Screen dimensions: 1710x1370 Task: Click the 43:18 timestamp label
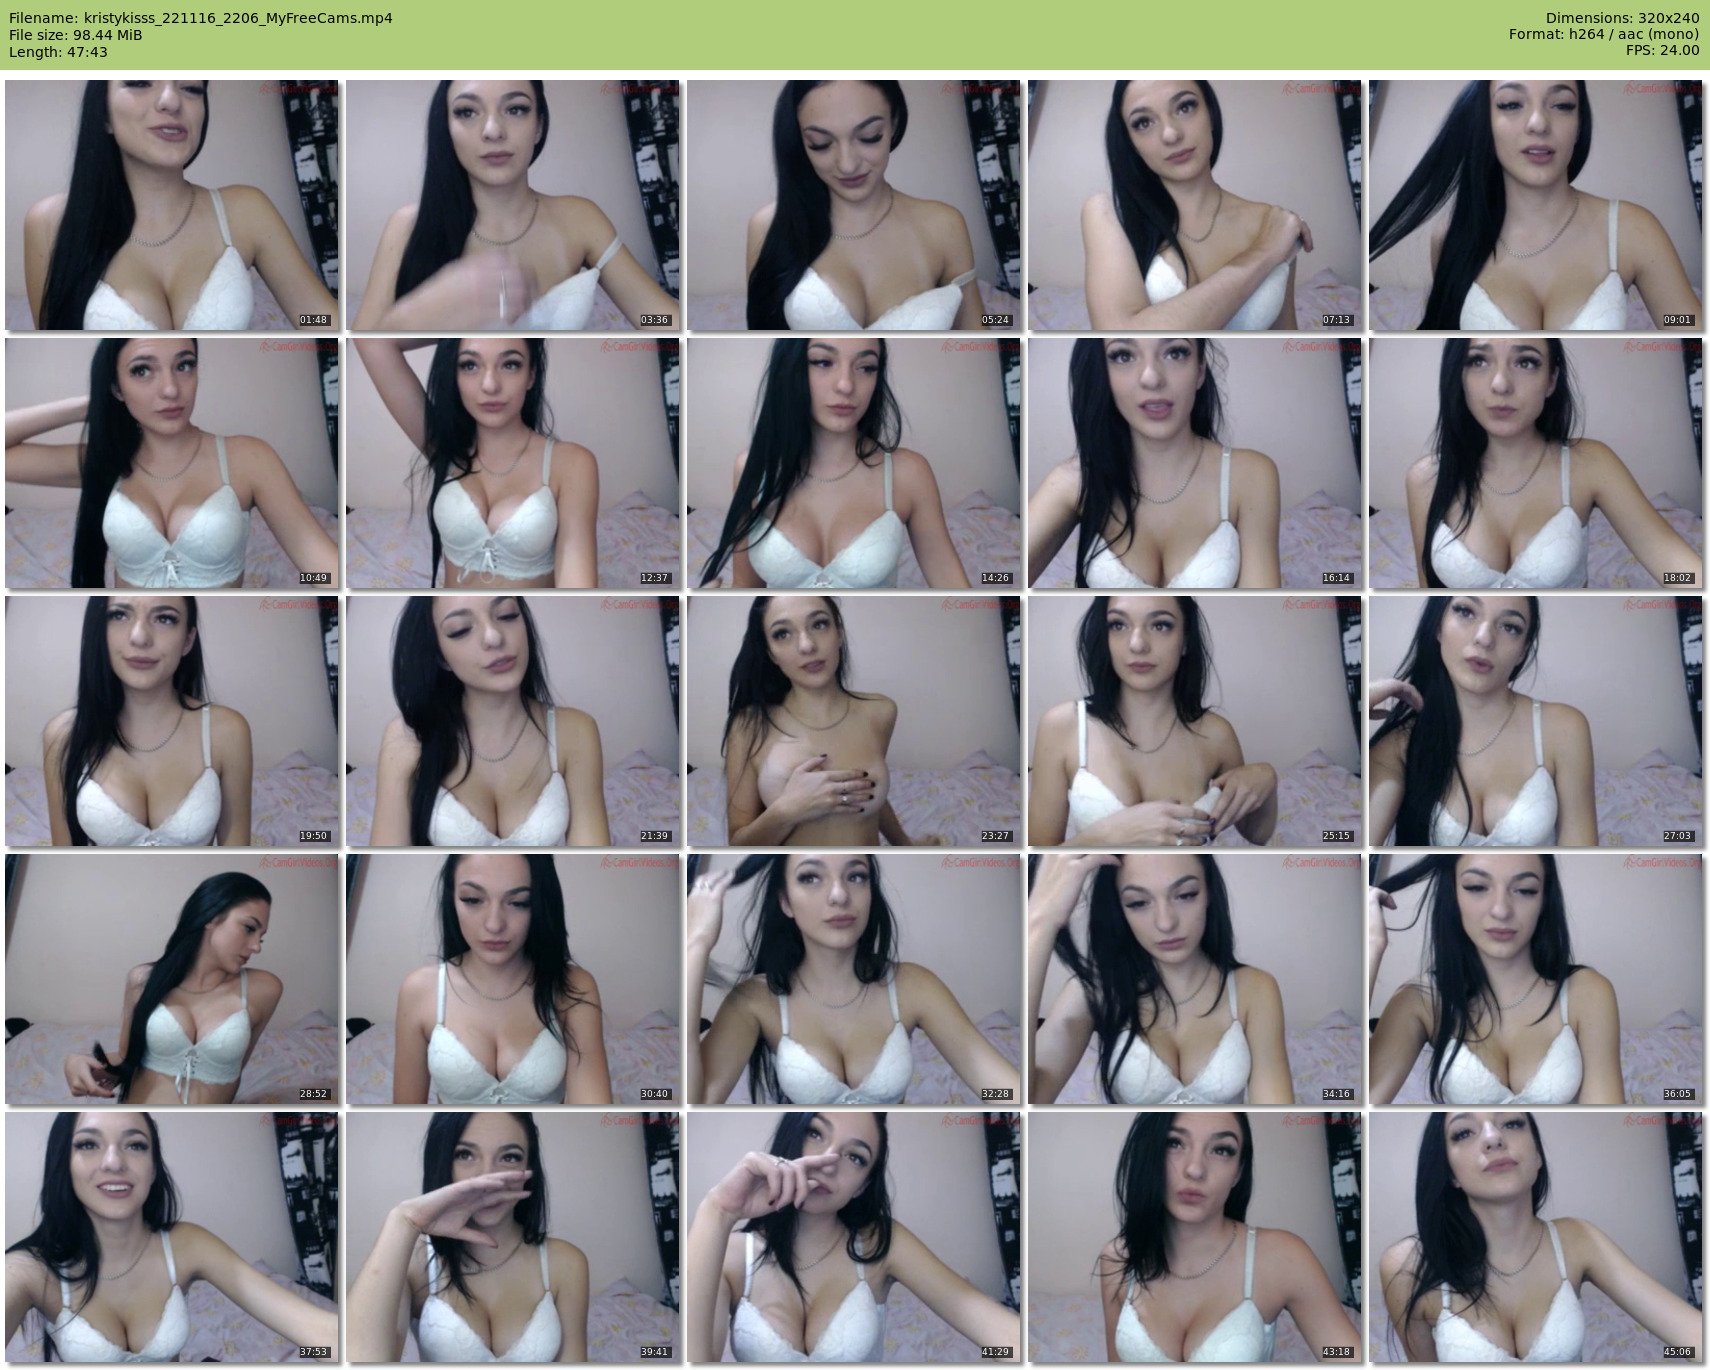coord(1336,1352)
